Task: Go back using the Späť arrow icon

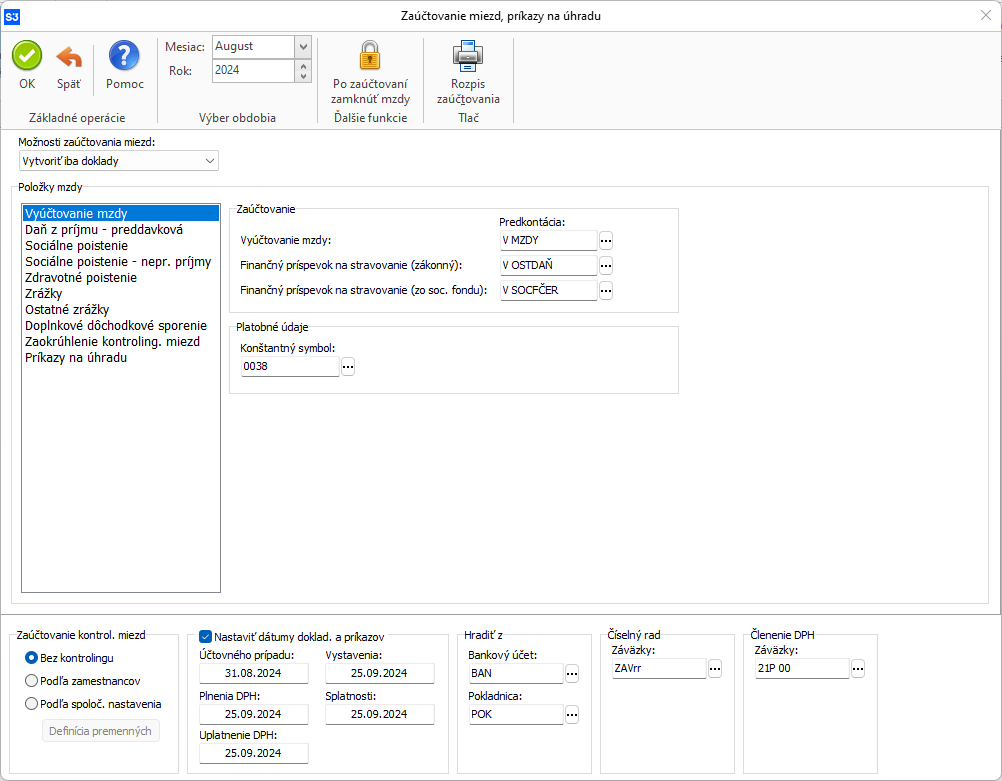Action: (x=68, y=58)
